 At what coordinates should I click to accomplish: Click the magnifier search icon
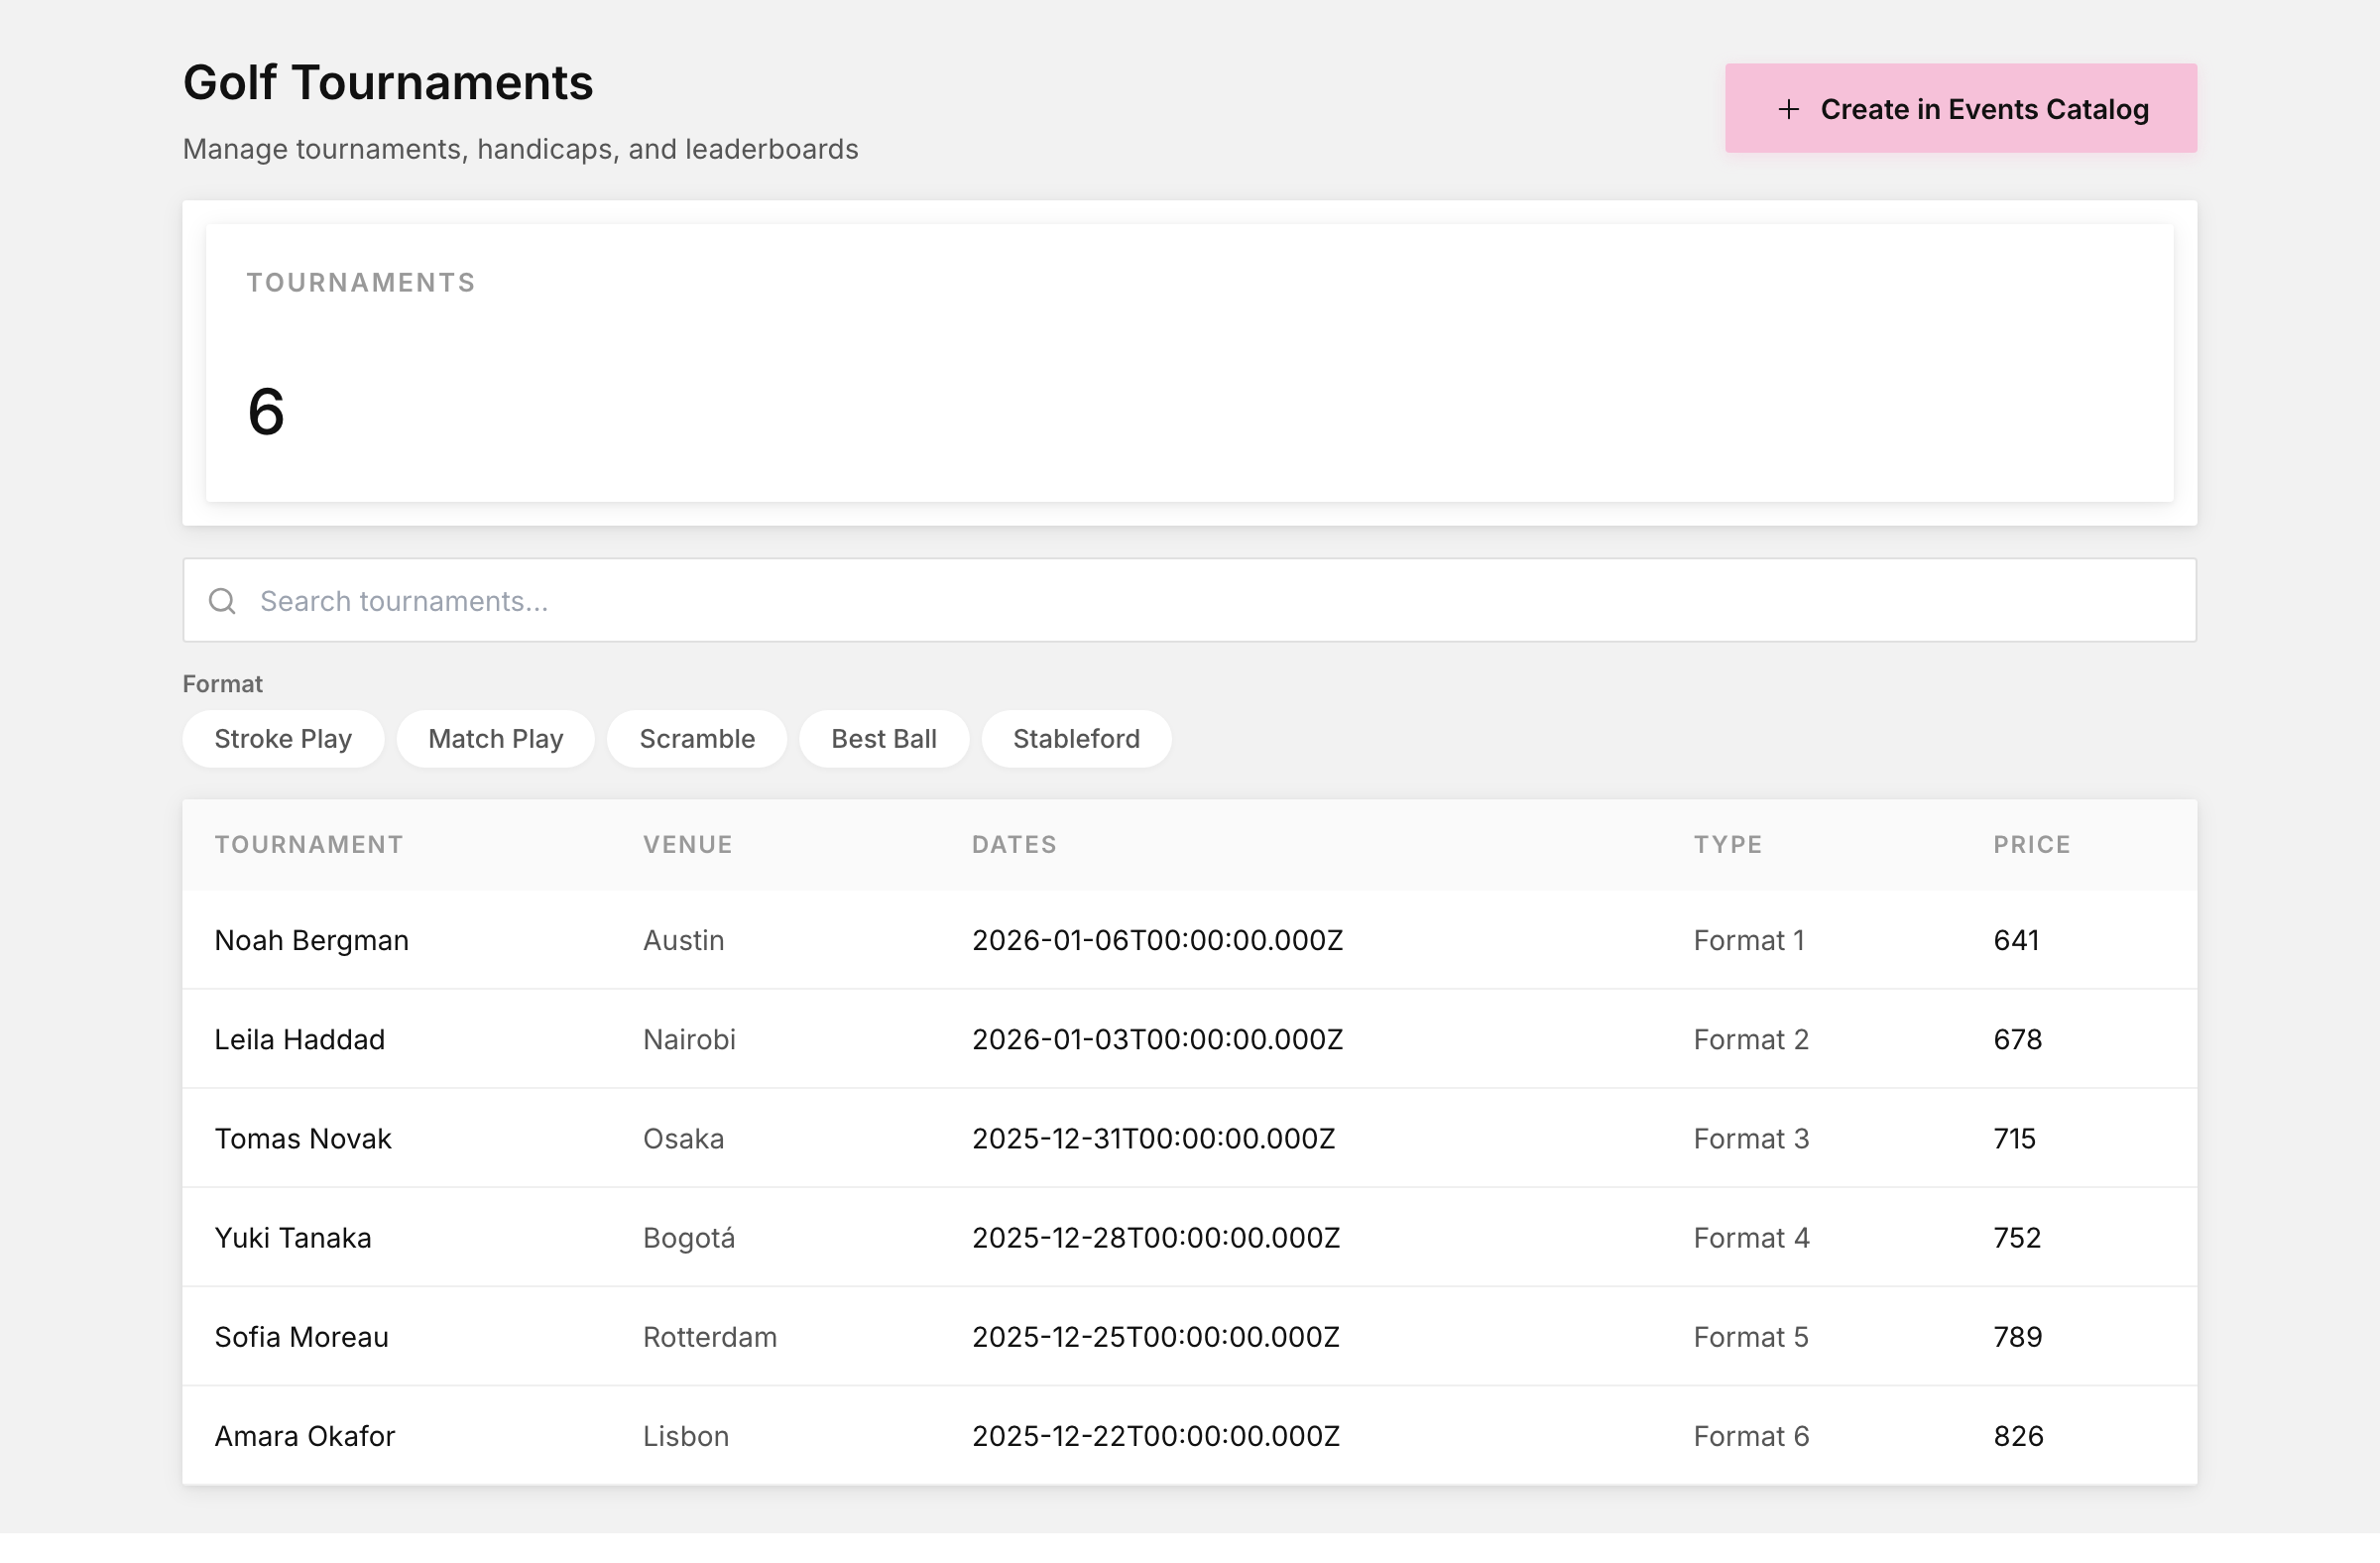(x=222, y=600)
